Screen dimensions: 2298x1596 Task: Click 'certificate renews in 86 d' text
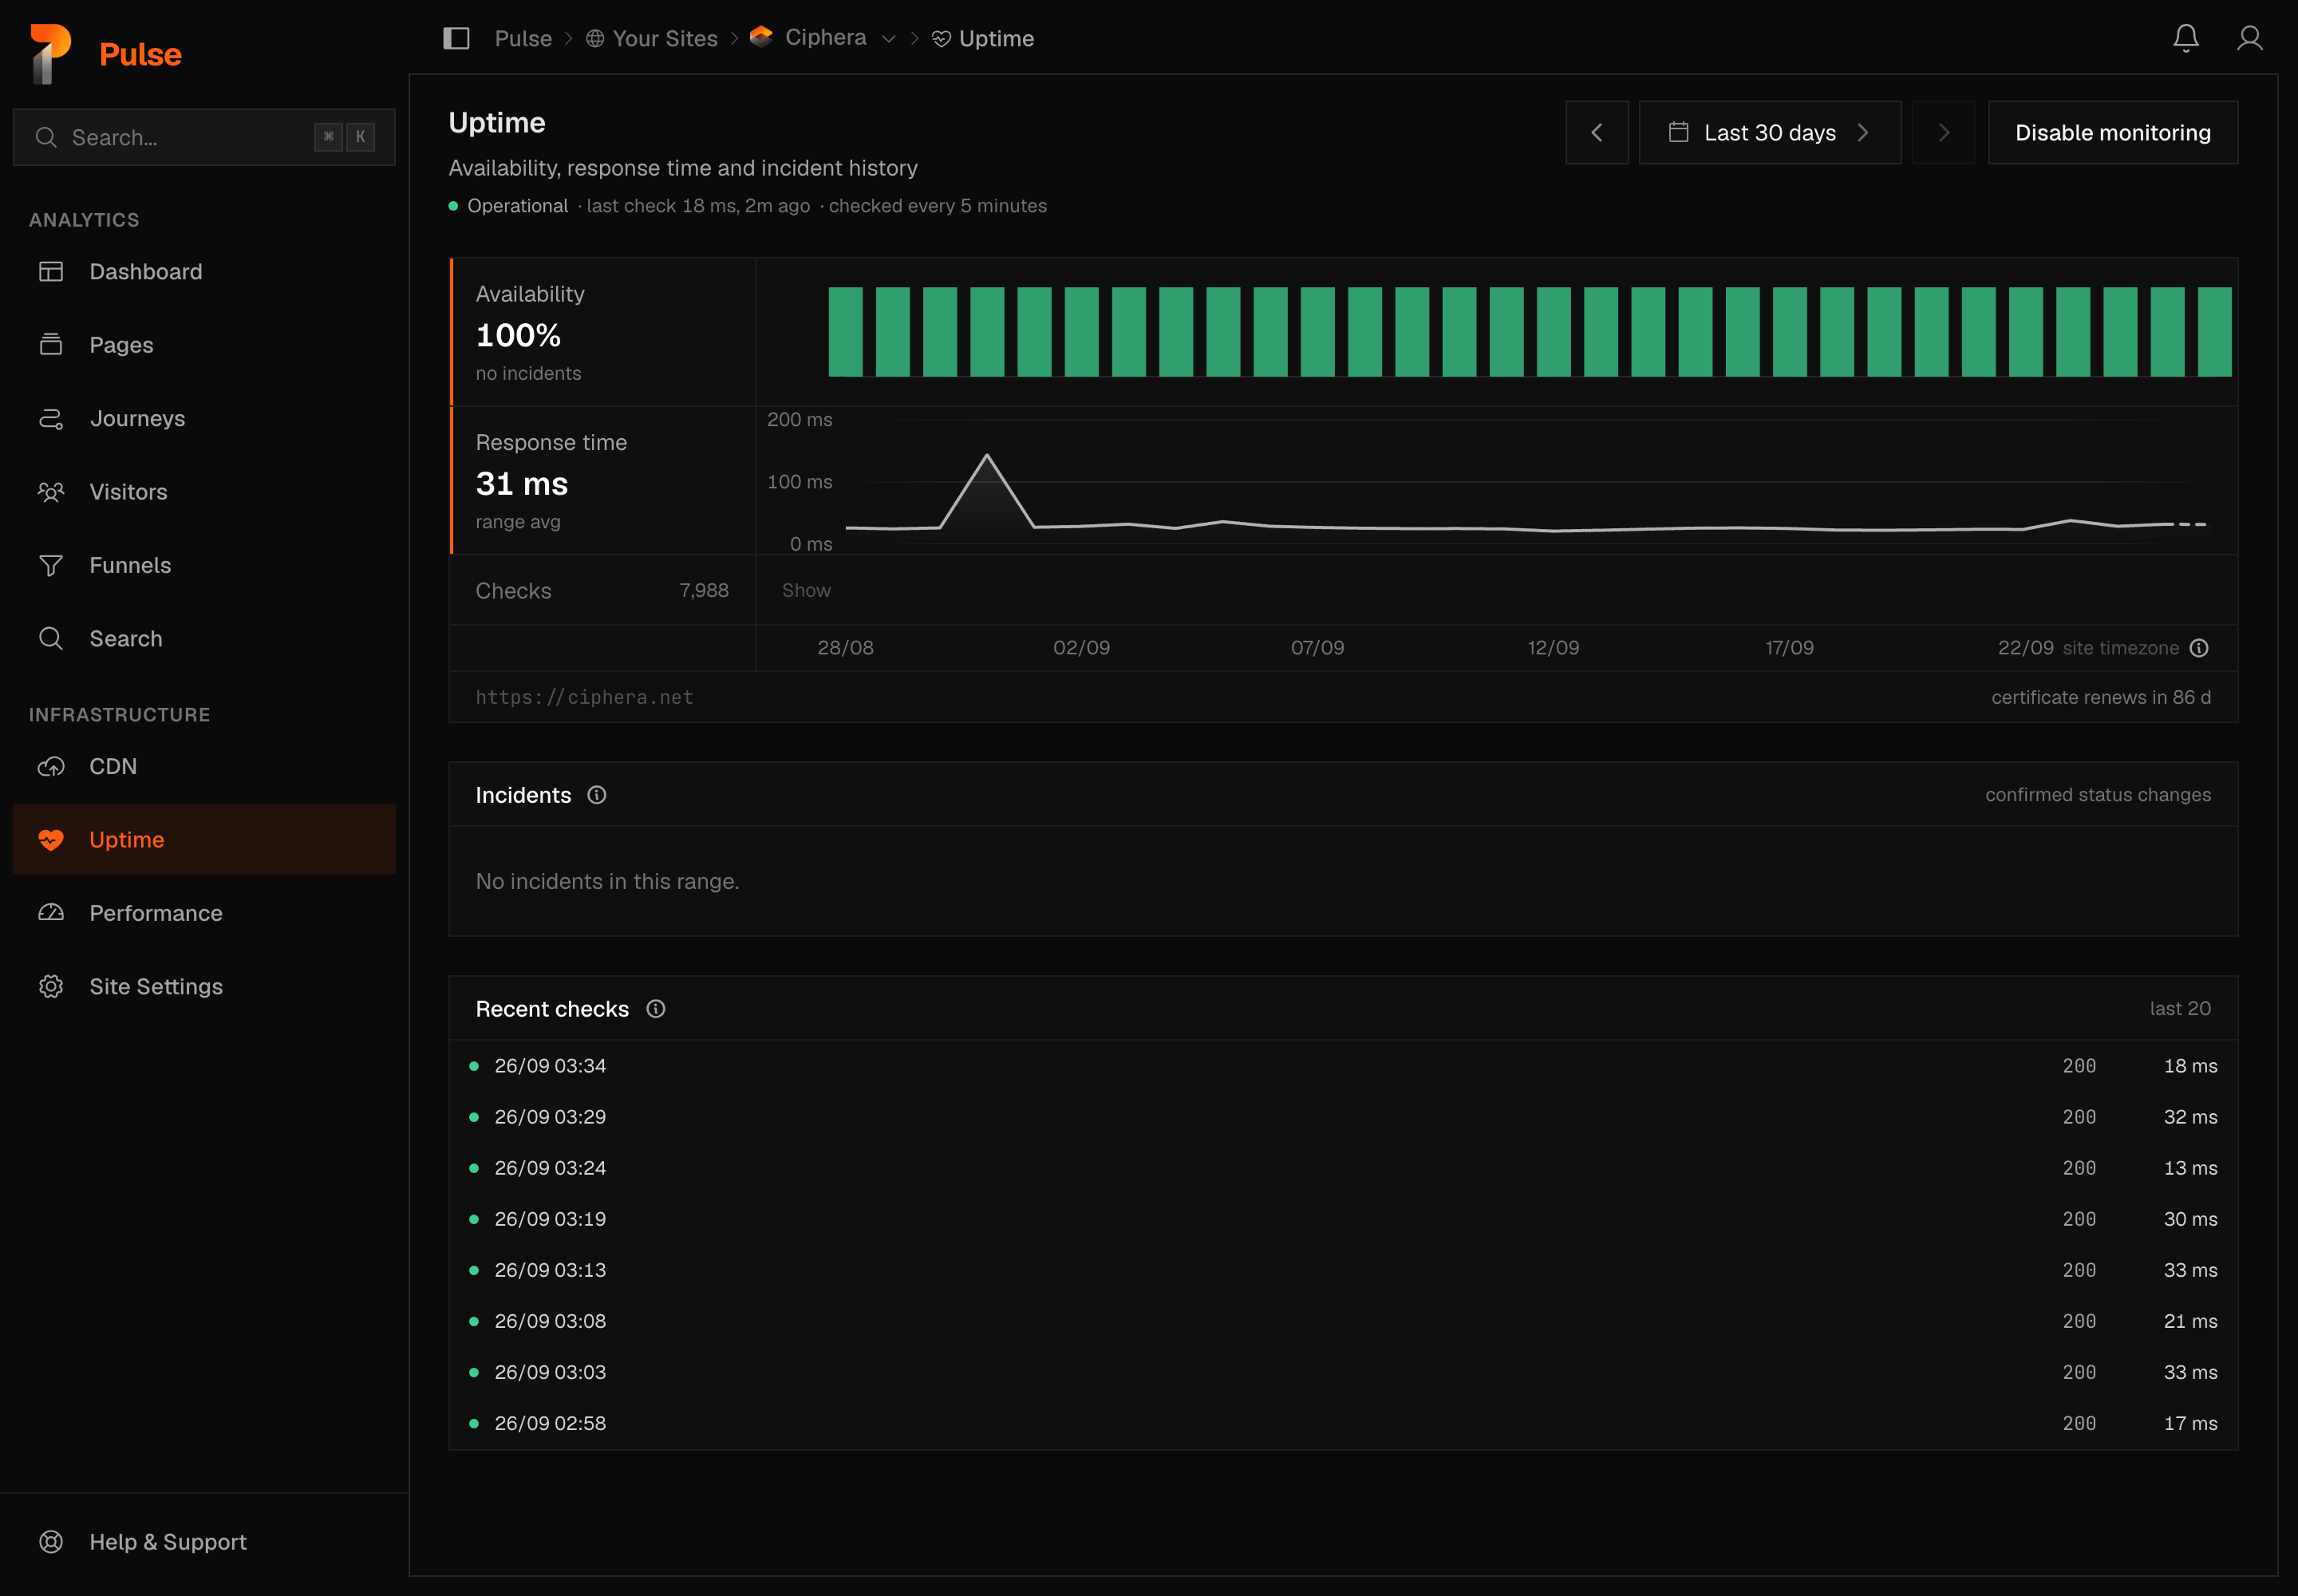tap(2100, 697)
